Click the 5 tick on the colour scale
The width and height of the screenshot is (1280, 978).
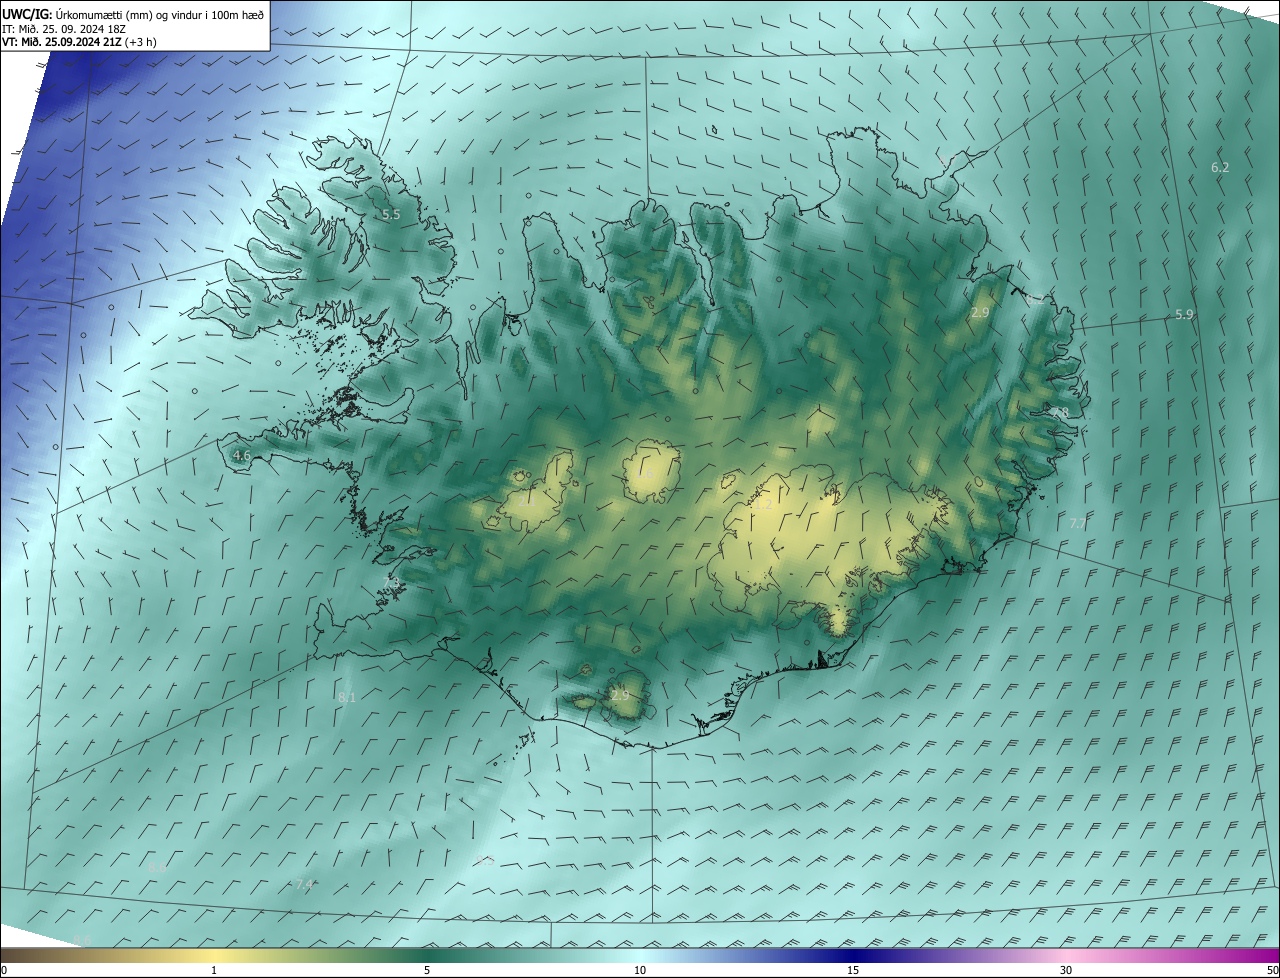tap(427, 970)
